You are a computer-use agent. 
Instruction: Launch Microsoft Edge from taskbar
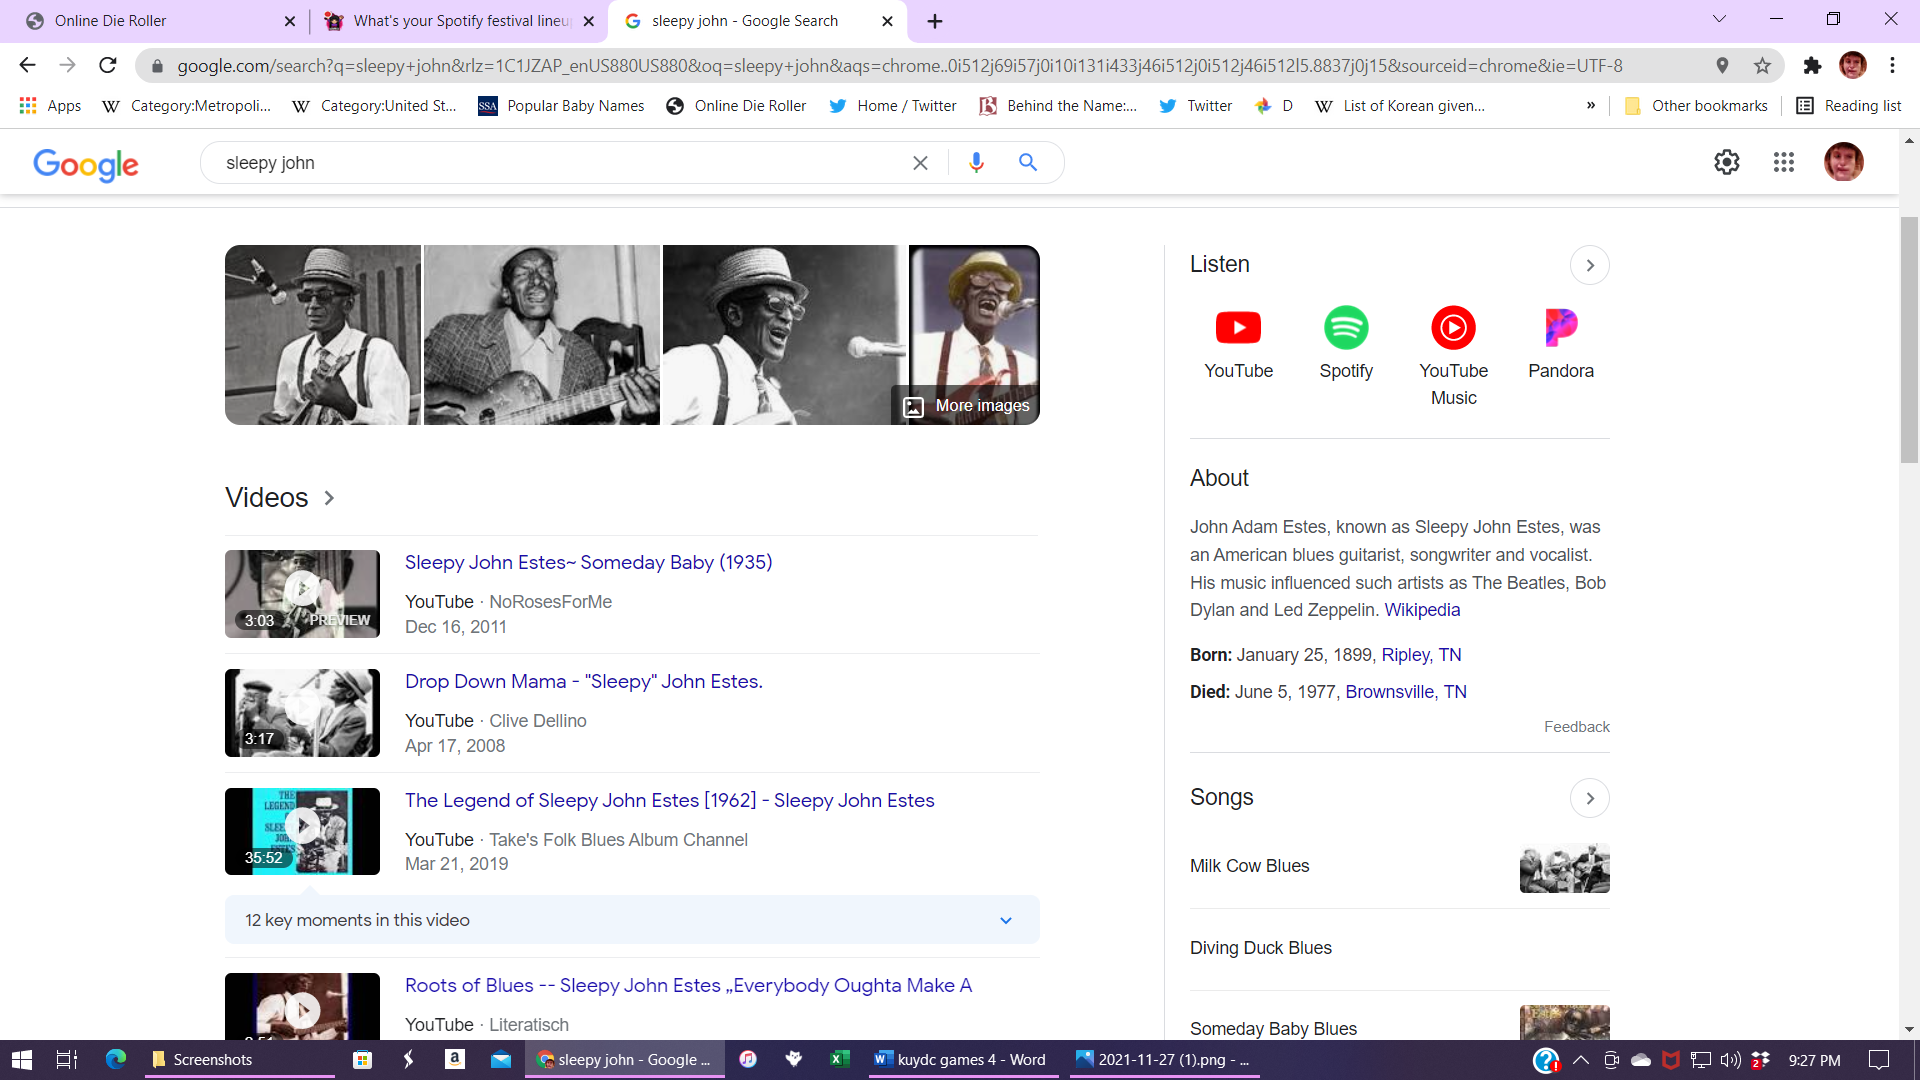point(116,1060)
